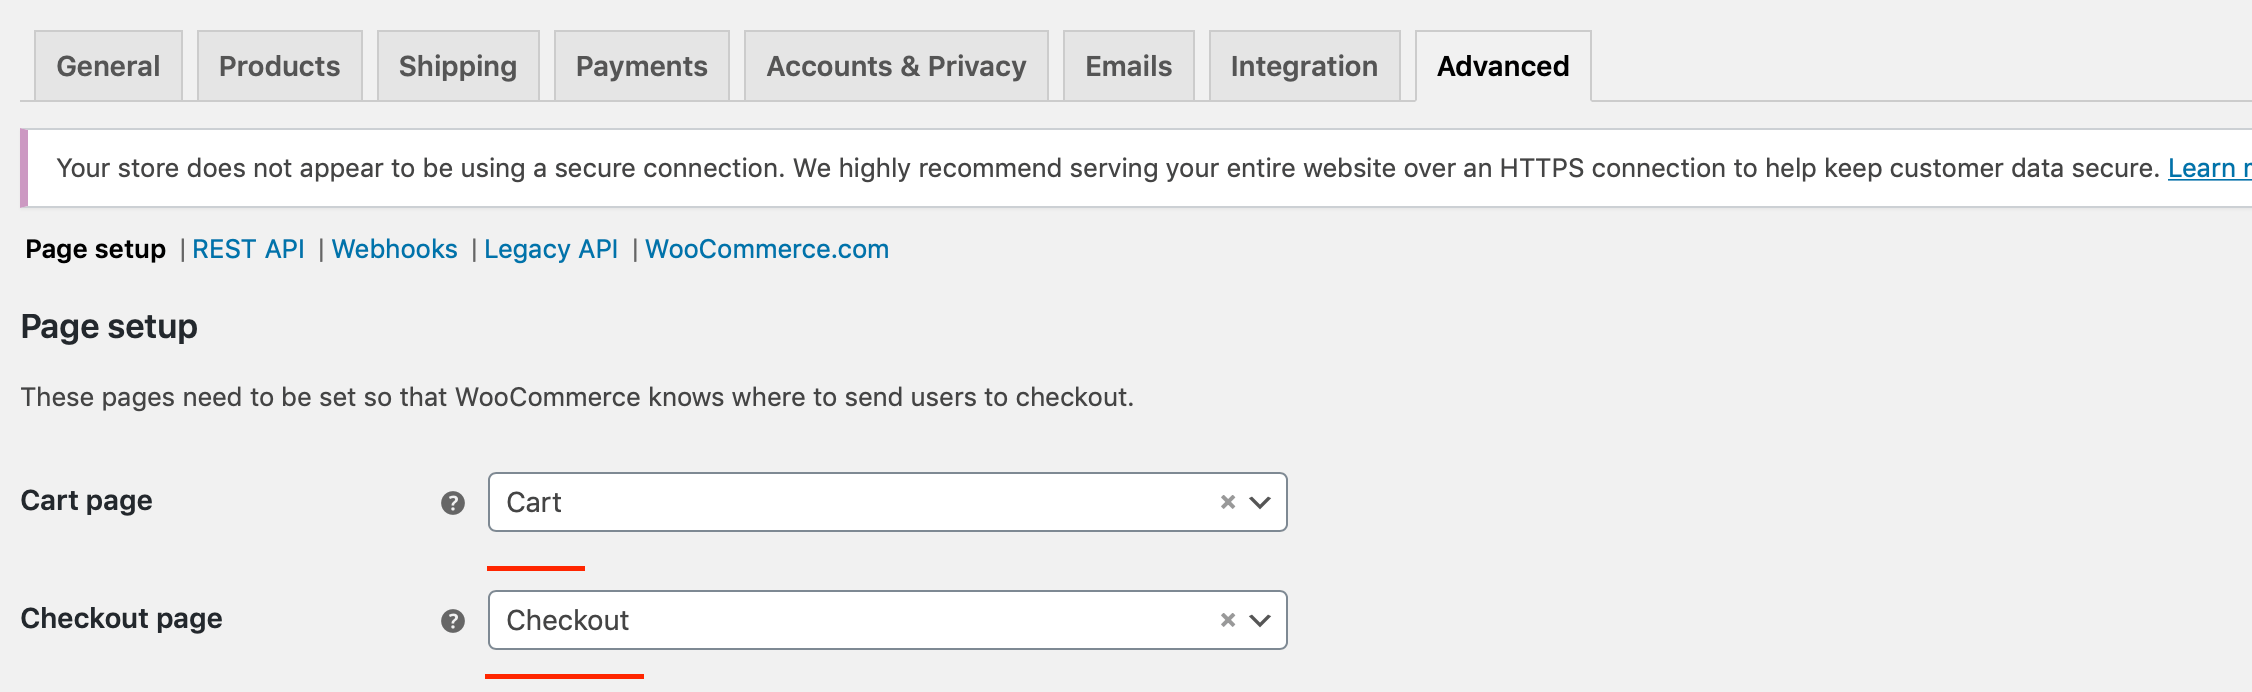The width and height of the screenshot is (2252, 692).
Task: Expand the Cart page dropdown arrow
Action: (1260, 502)
